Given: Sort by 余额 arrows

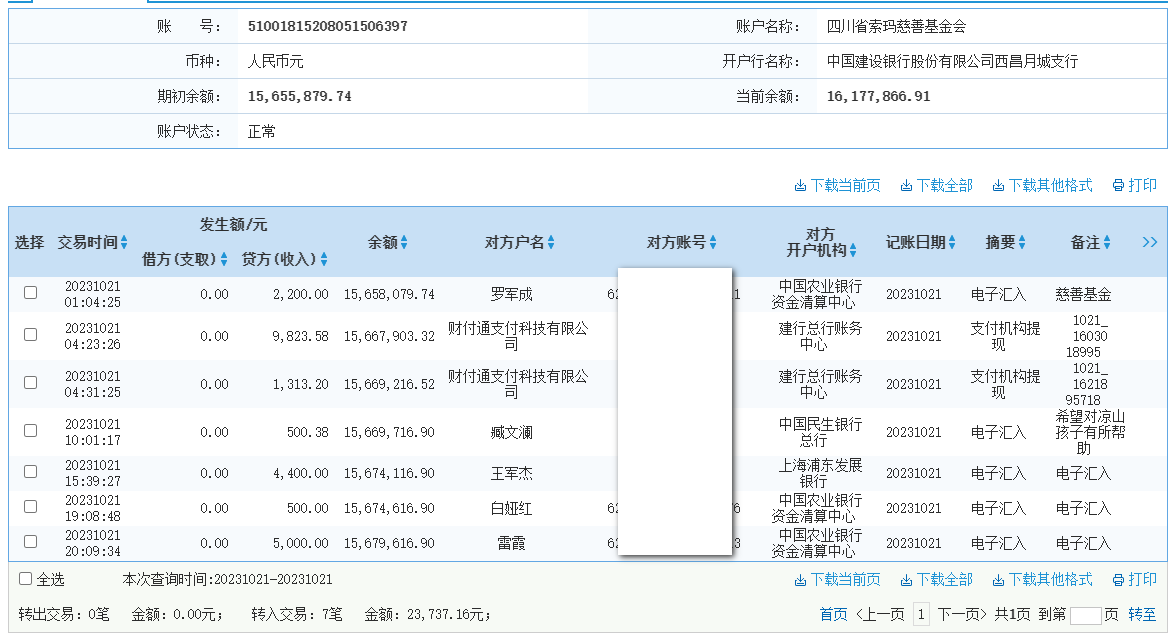Looking at the screenshot, I should point(404,242).
